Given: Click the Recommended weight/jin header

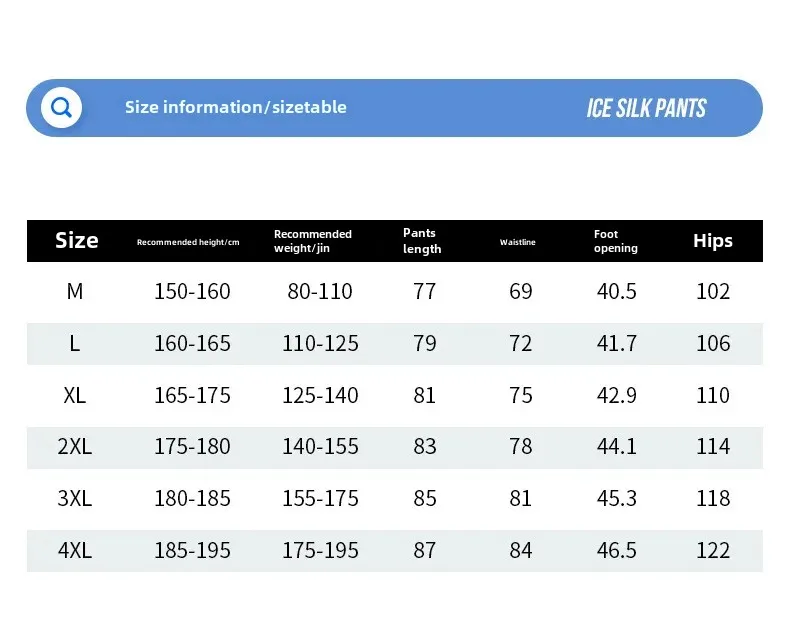Looking at the screenshot, I should click(313, 241).
